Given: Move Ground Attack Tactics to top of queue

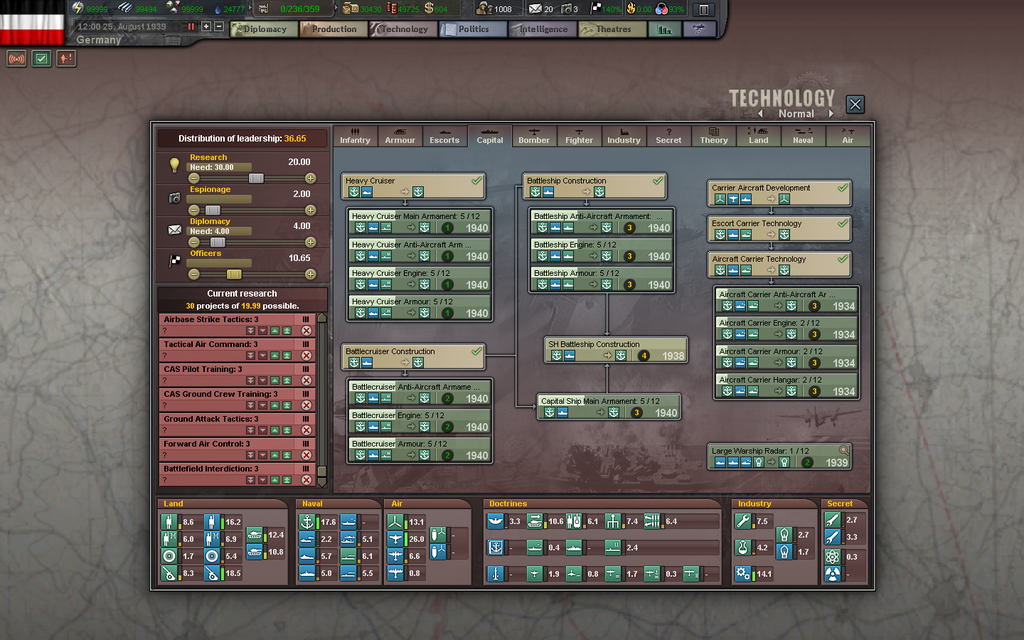Looking at the screenshot, I should pos(287,430).
